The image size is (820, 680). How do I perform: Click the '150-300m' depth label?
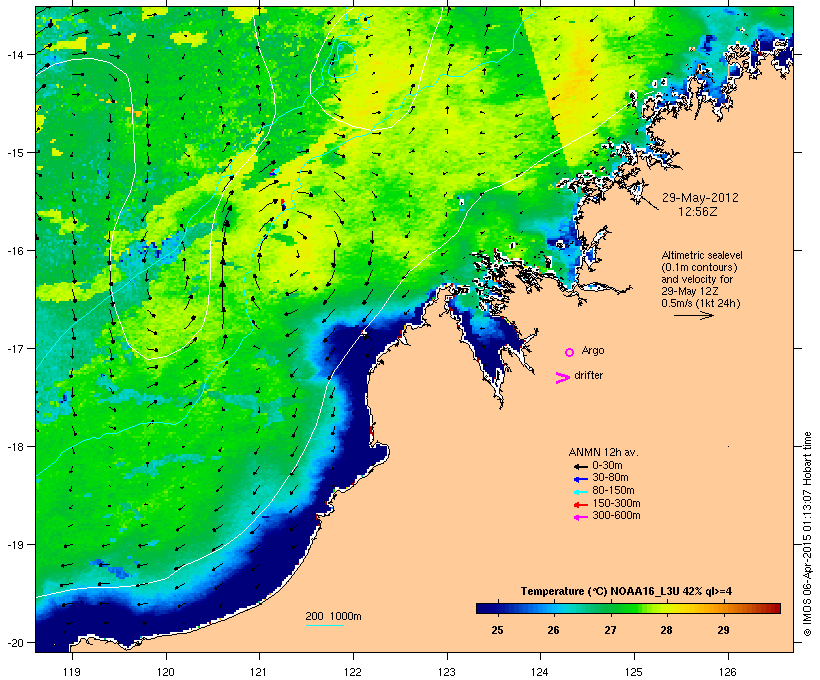616,503
